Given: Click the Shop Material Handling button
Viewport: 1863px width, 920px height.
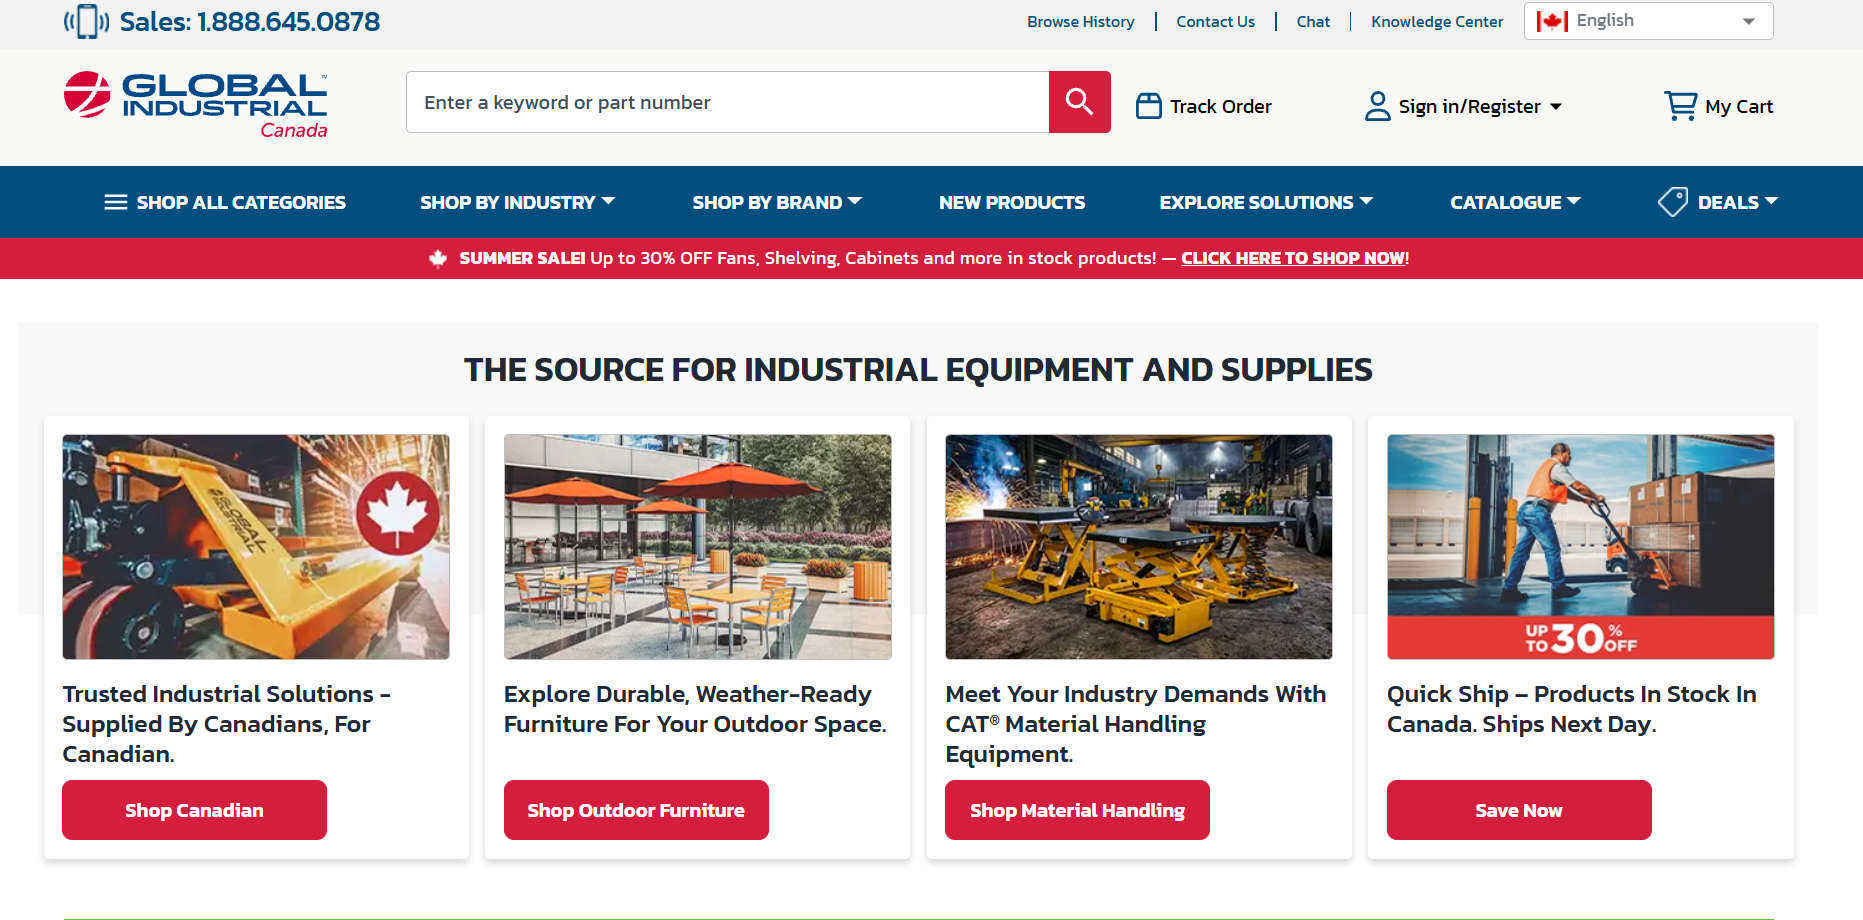Looking at the screenshot, I should click(1077, 810).
